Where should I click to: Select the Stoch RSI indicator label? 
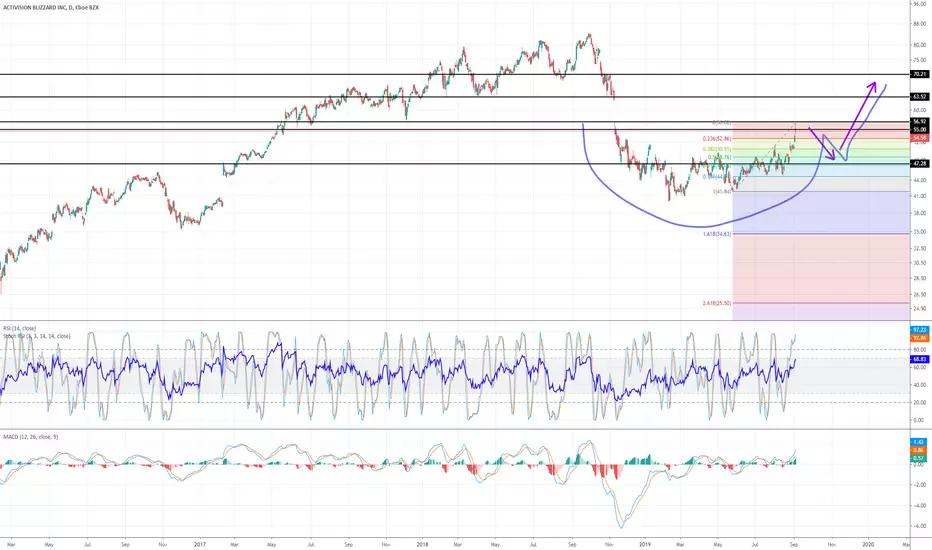tap(36, 336)
